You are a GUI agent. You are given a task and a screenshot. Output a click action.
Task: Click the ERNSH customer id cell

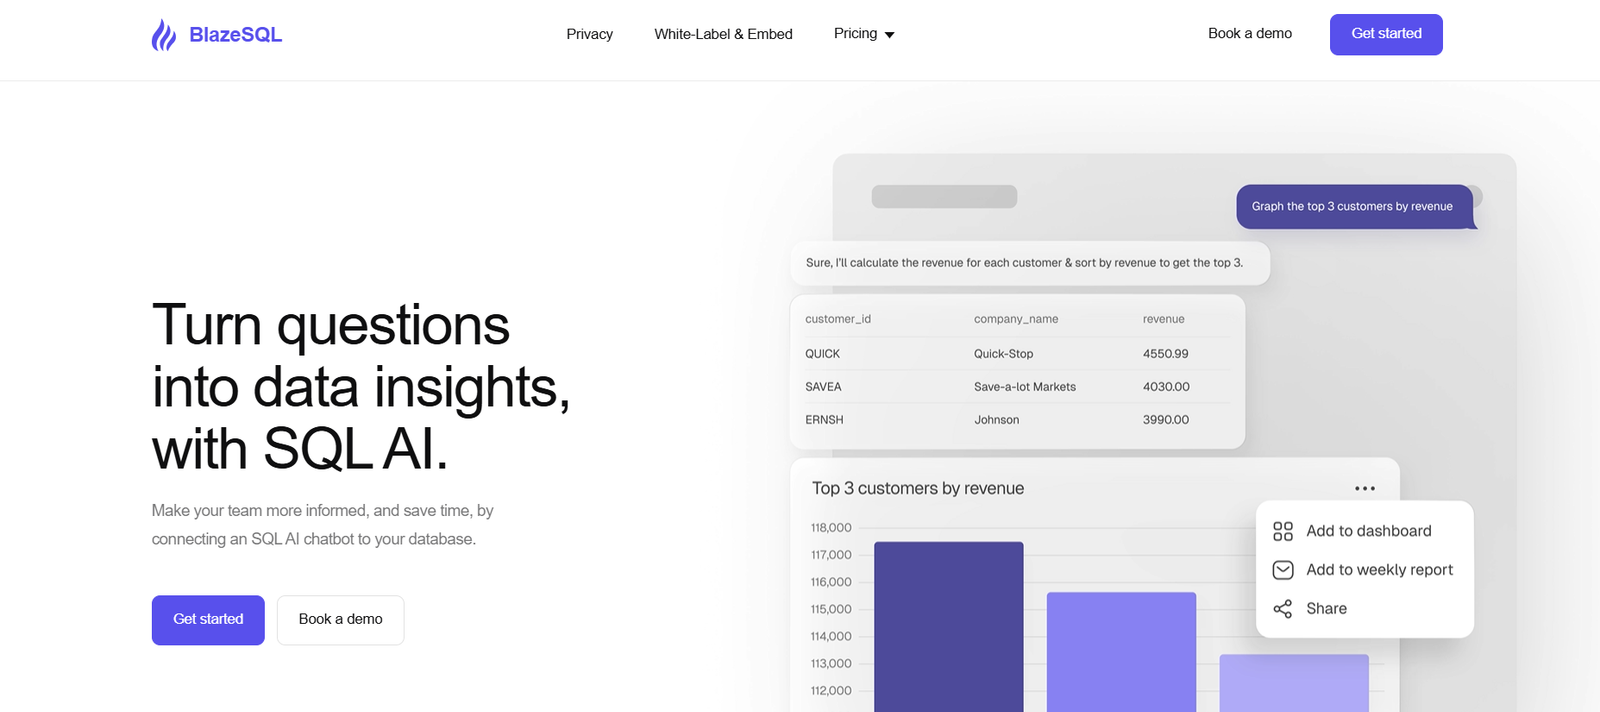click(825, 420)
